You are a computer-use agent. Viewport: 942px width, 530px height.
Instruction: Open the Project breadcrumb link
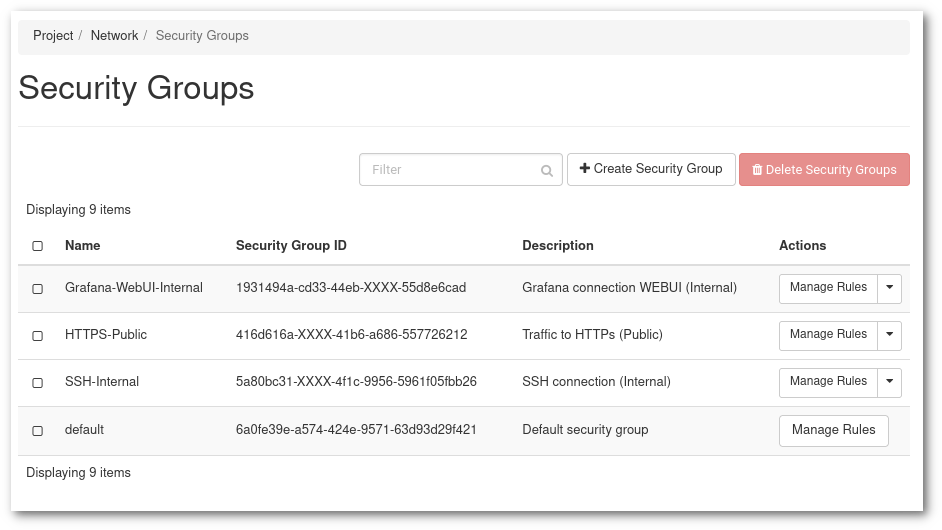[53, 36]
